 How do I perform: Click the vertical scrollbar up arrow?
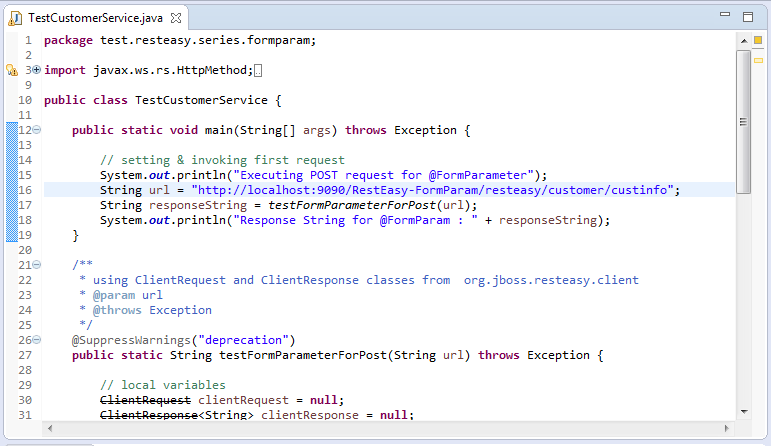[x=744, y=41]
